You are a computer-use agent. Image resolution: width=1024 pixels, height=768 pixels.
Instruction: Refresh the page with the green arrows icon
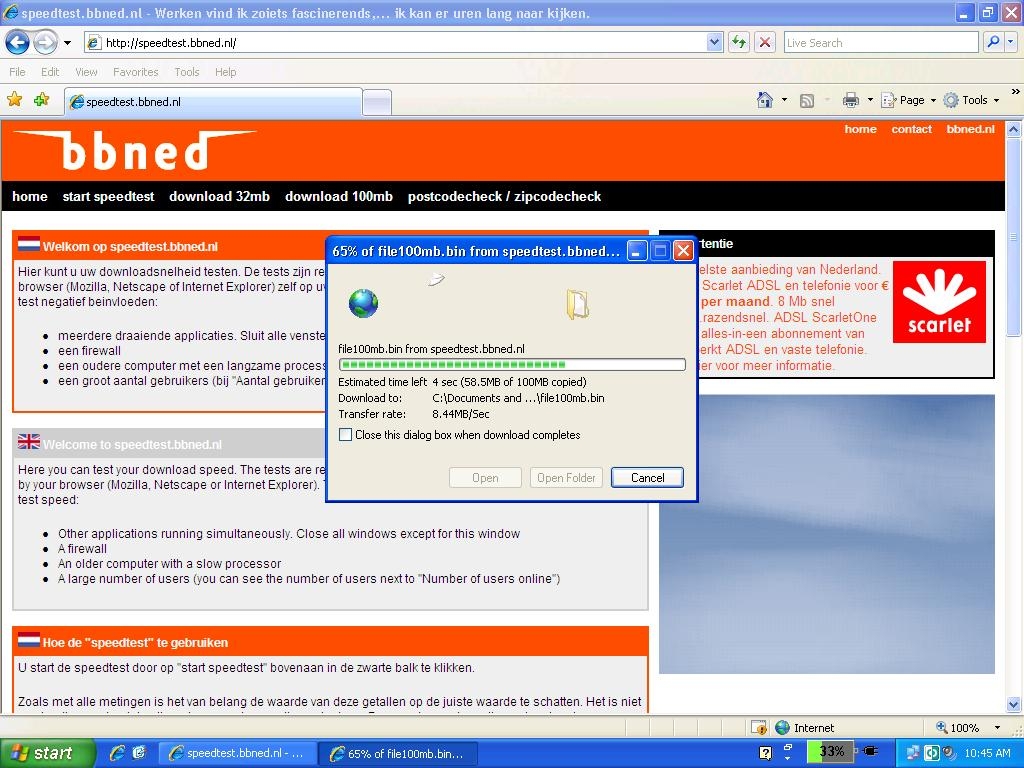point(739,43)
